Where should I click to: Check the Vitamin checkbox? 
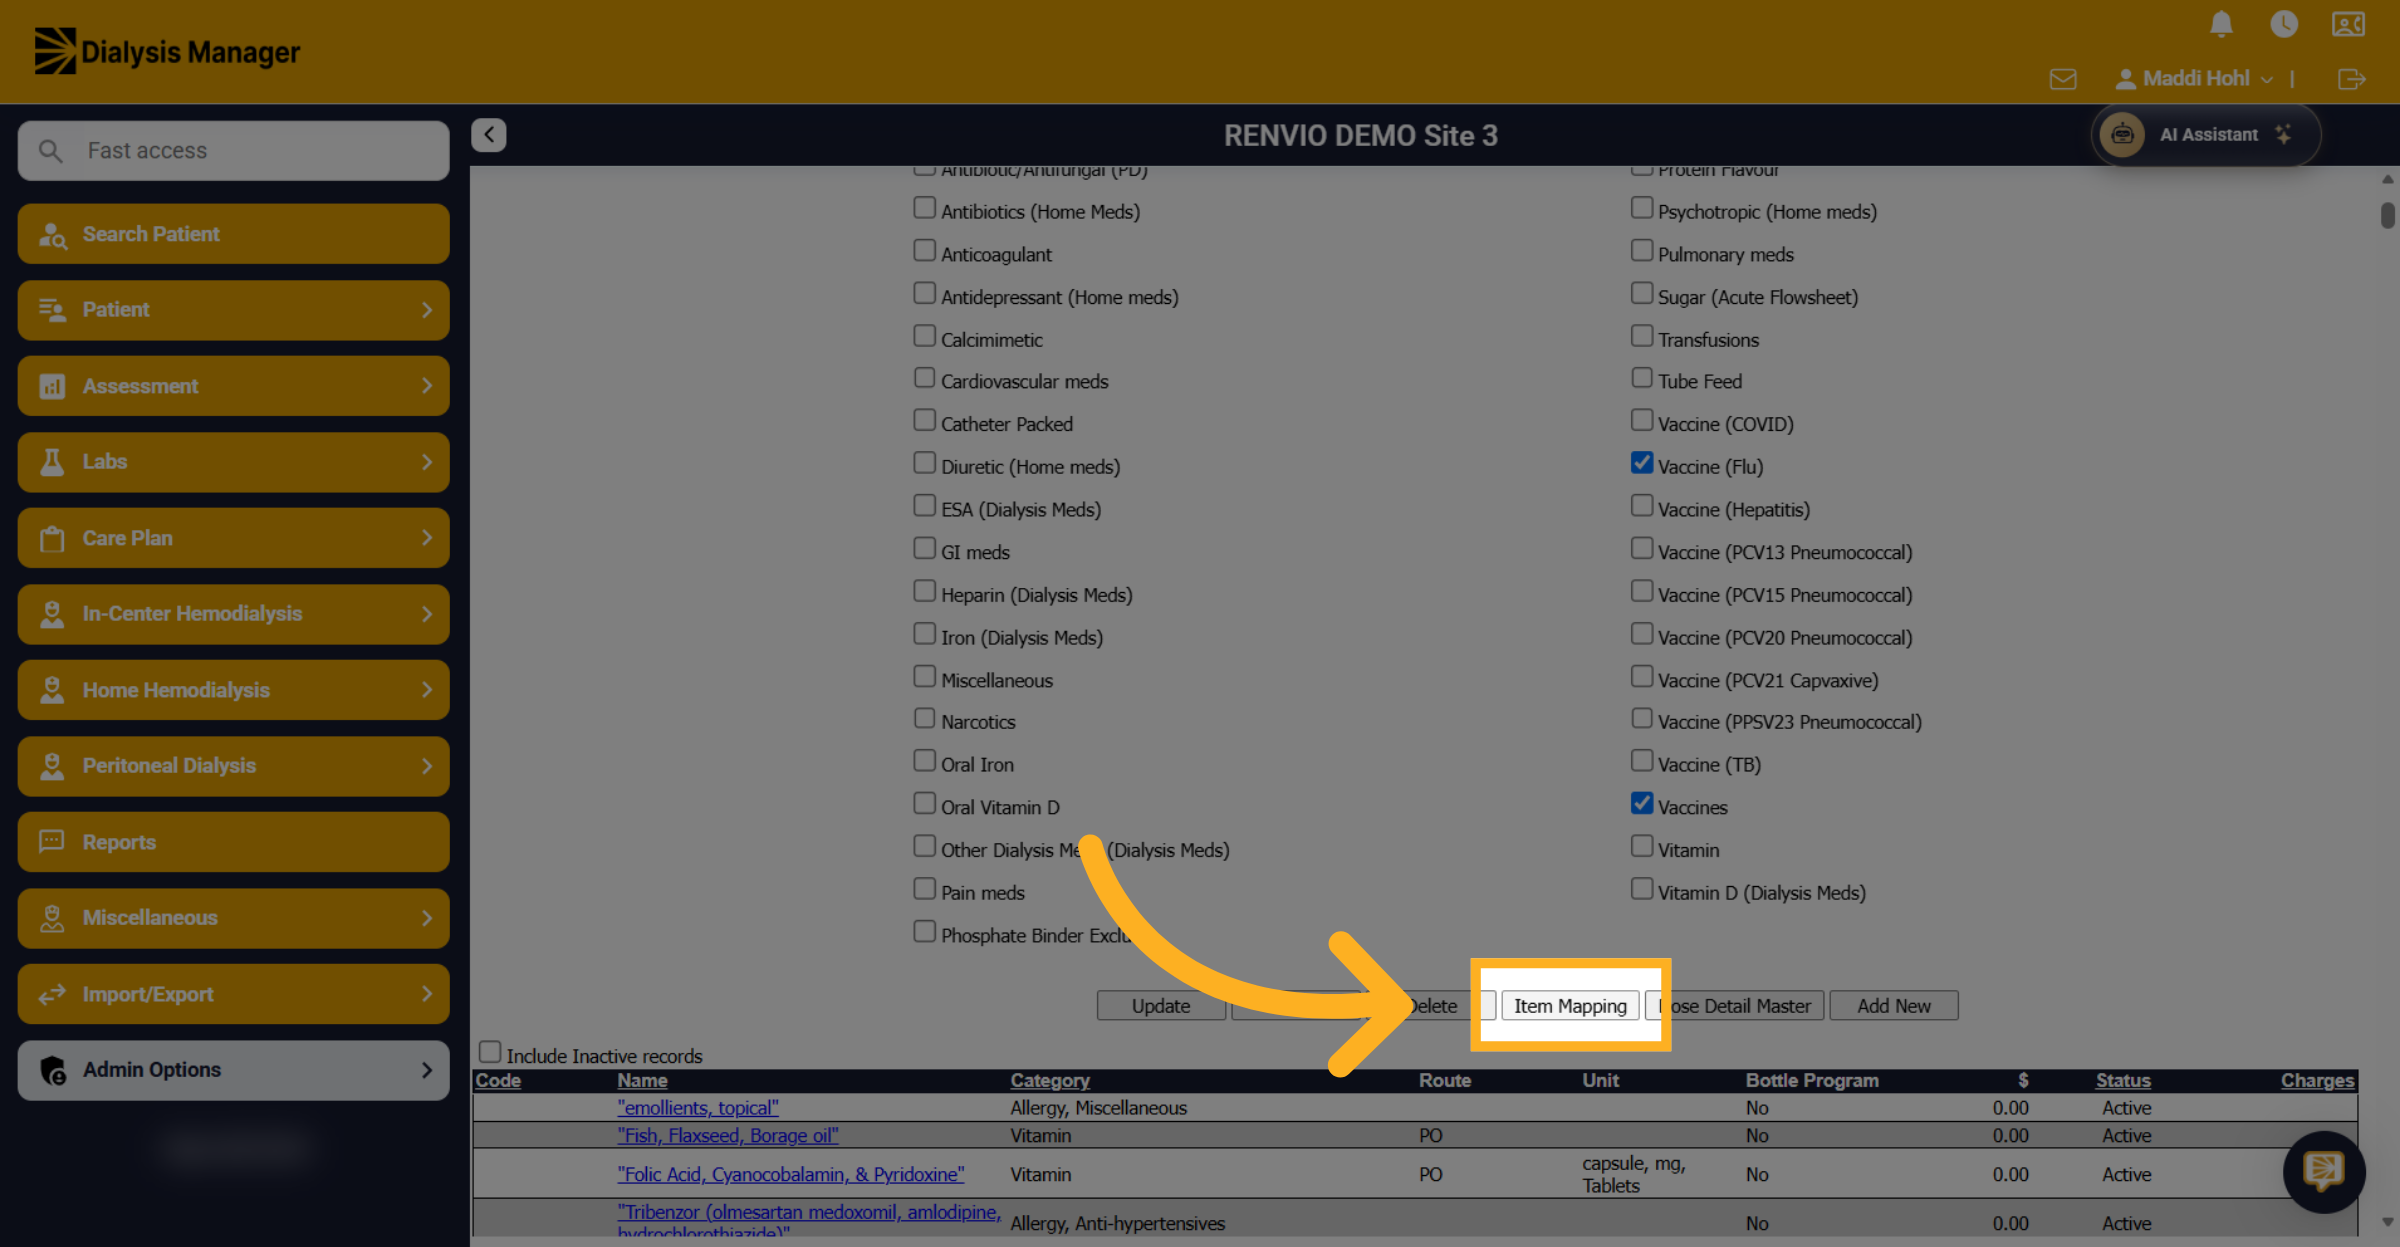(1641, 847)
